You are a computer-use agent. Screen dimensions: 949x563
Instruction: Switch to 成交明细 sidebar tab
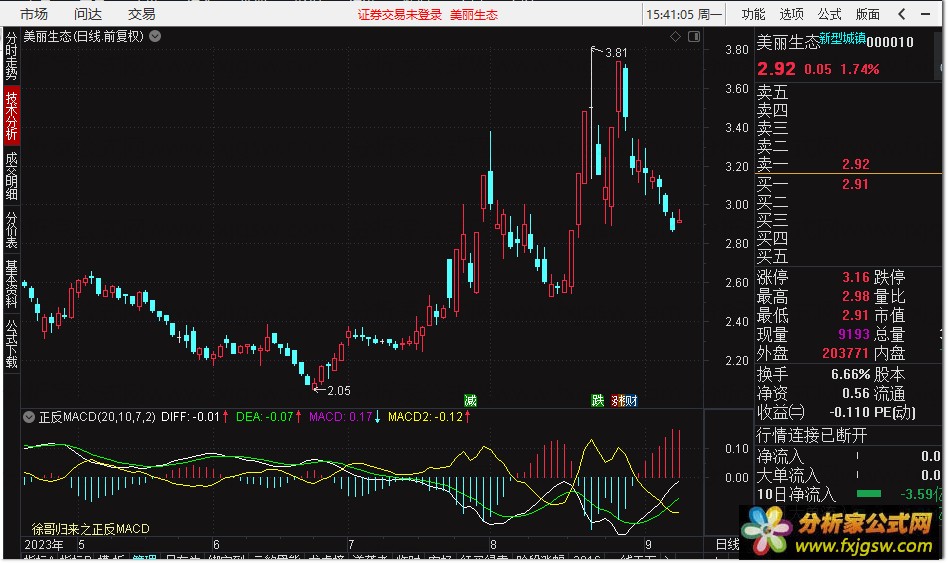11,176
